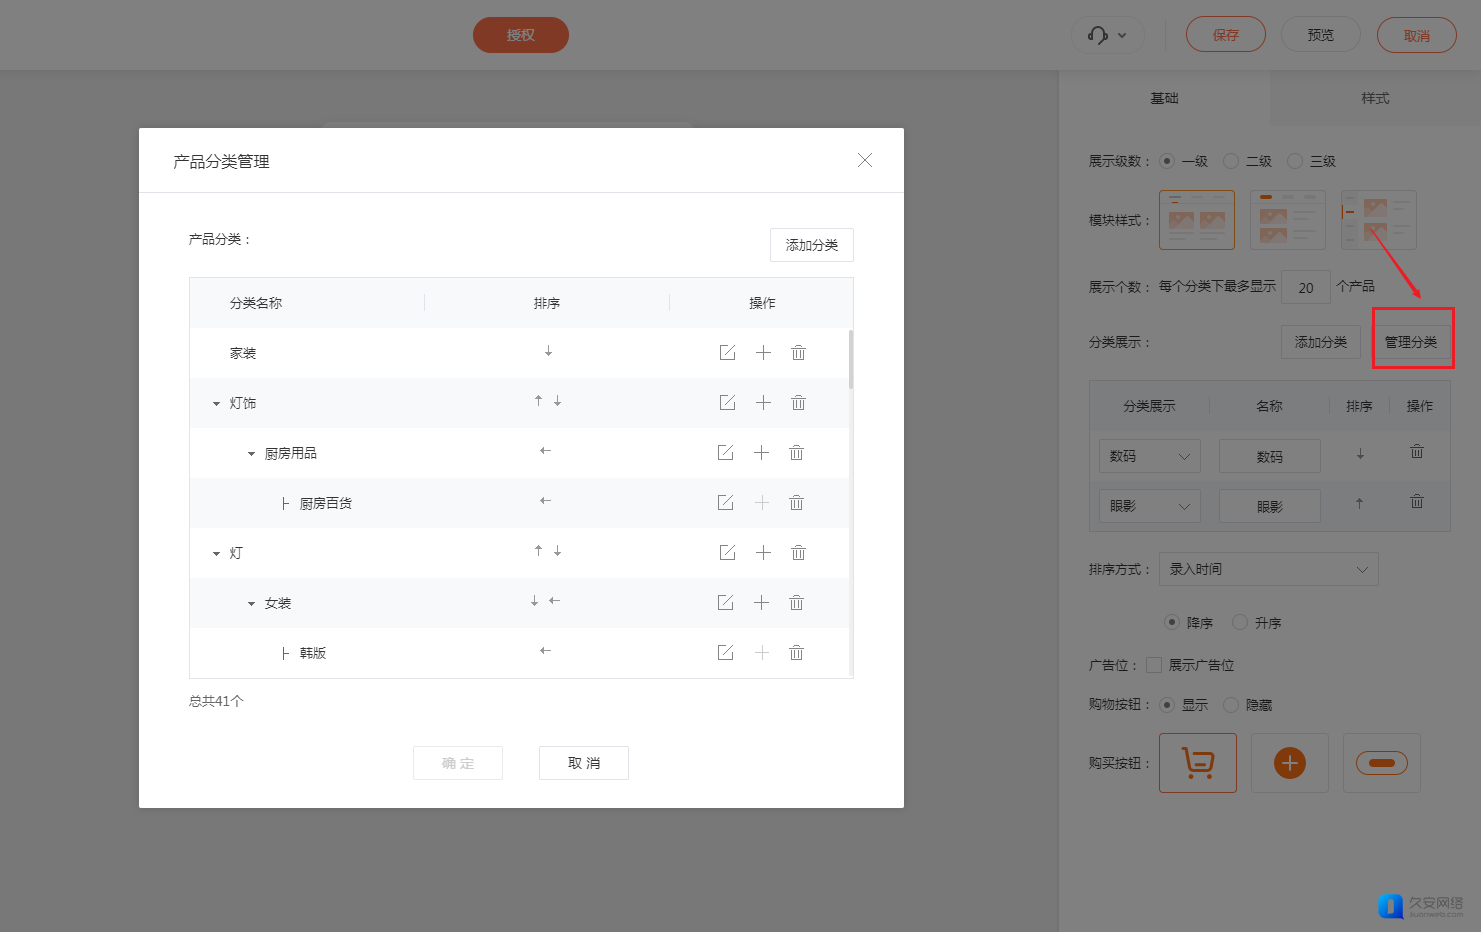Open the 录入时间 sort method dropdown
Viewport: 1481px width, 932px height.
pyautogui.click(x=1268, y=569)
